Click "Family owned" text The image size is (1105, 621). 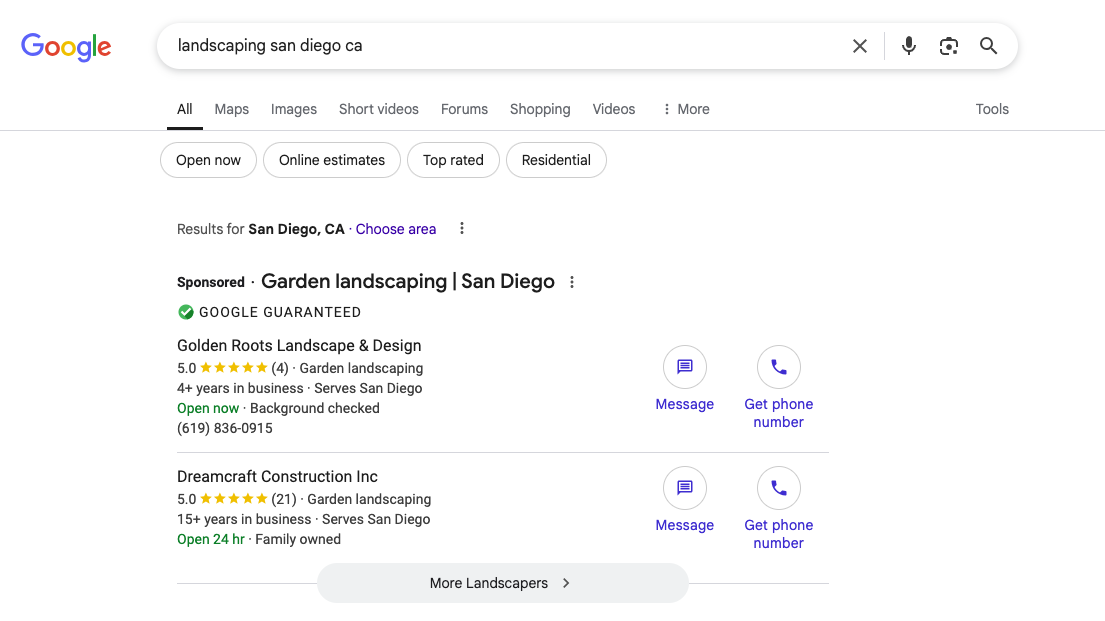[298, 539]
